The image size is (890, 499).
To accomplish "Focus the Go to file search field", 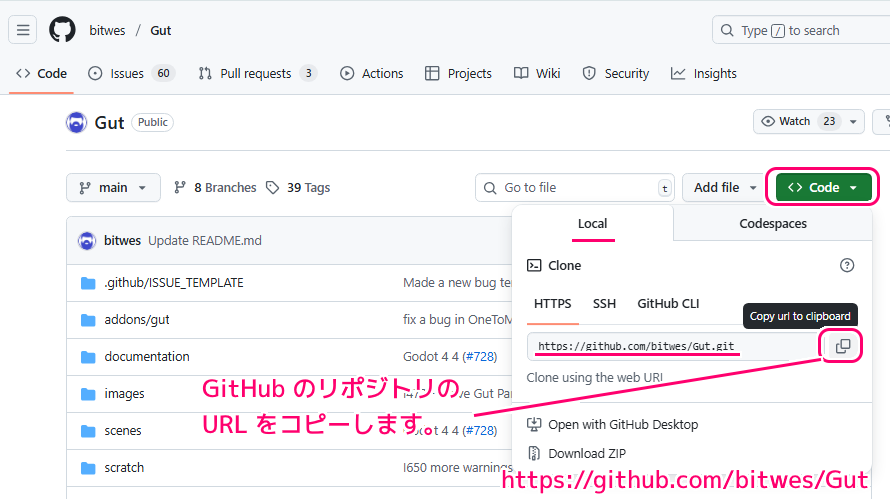I will 575,187.
